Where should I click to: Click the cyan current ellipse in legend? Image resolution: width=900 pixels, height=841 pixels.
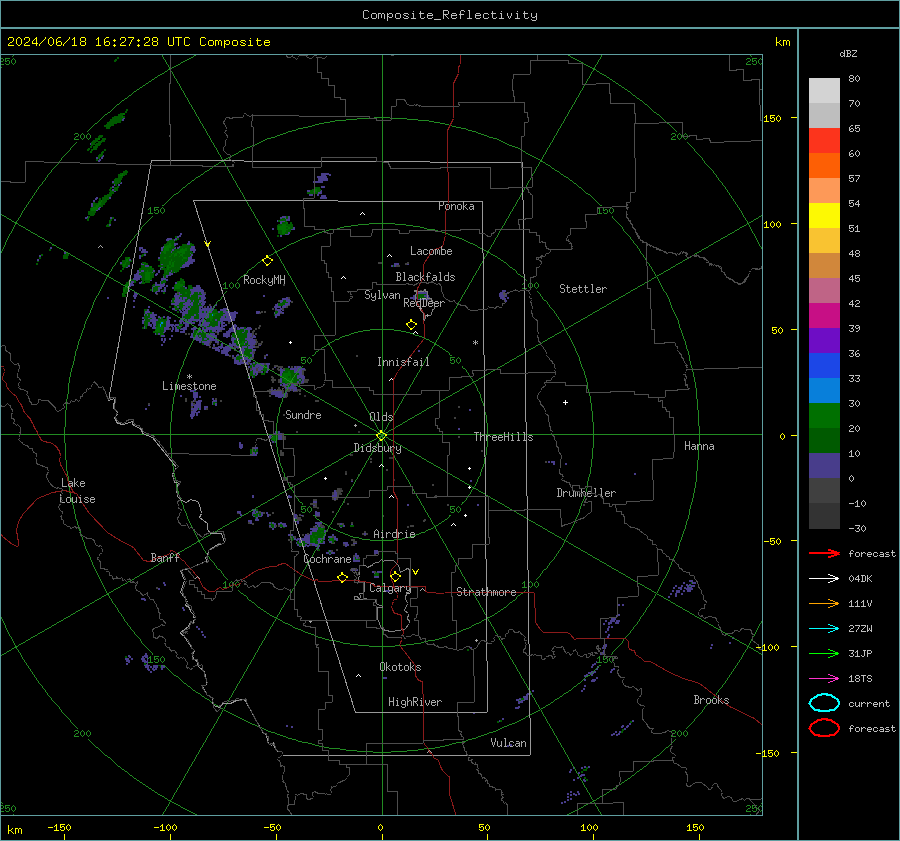click(x=824, y=703)
